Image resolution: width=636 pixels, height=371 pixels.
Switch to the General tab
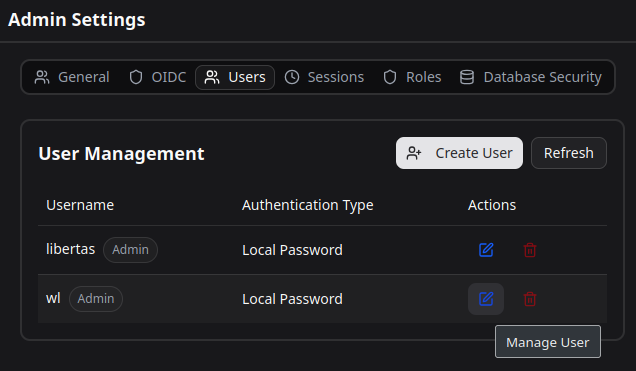(72, 77)
